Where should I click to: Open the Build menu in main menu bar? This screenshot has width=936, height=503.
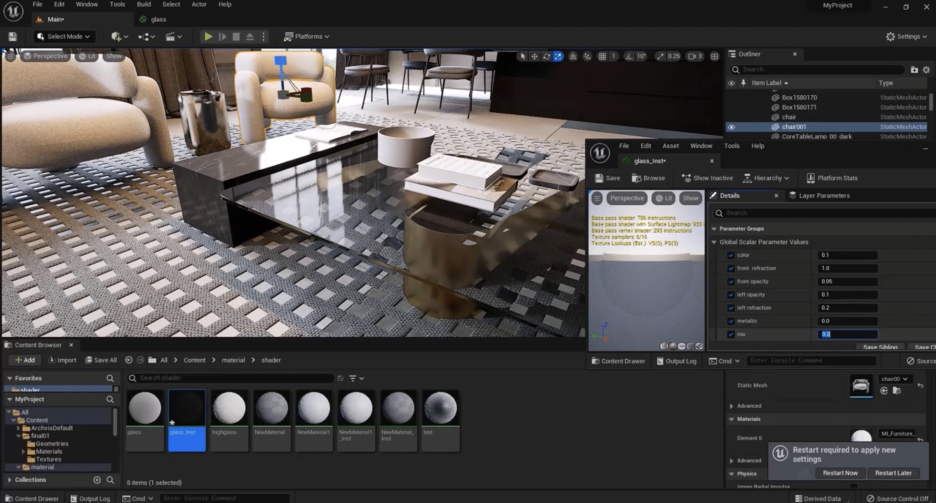[144, 4]
